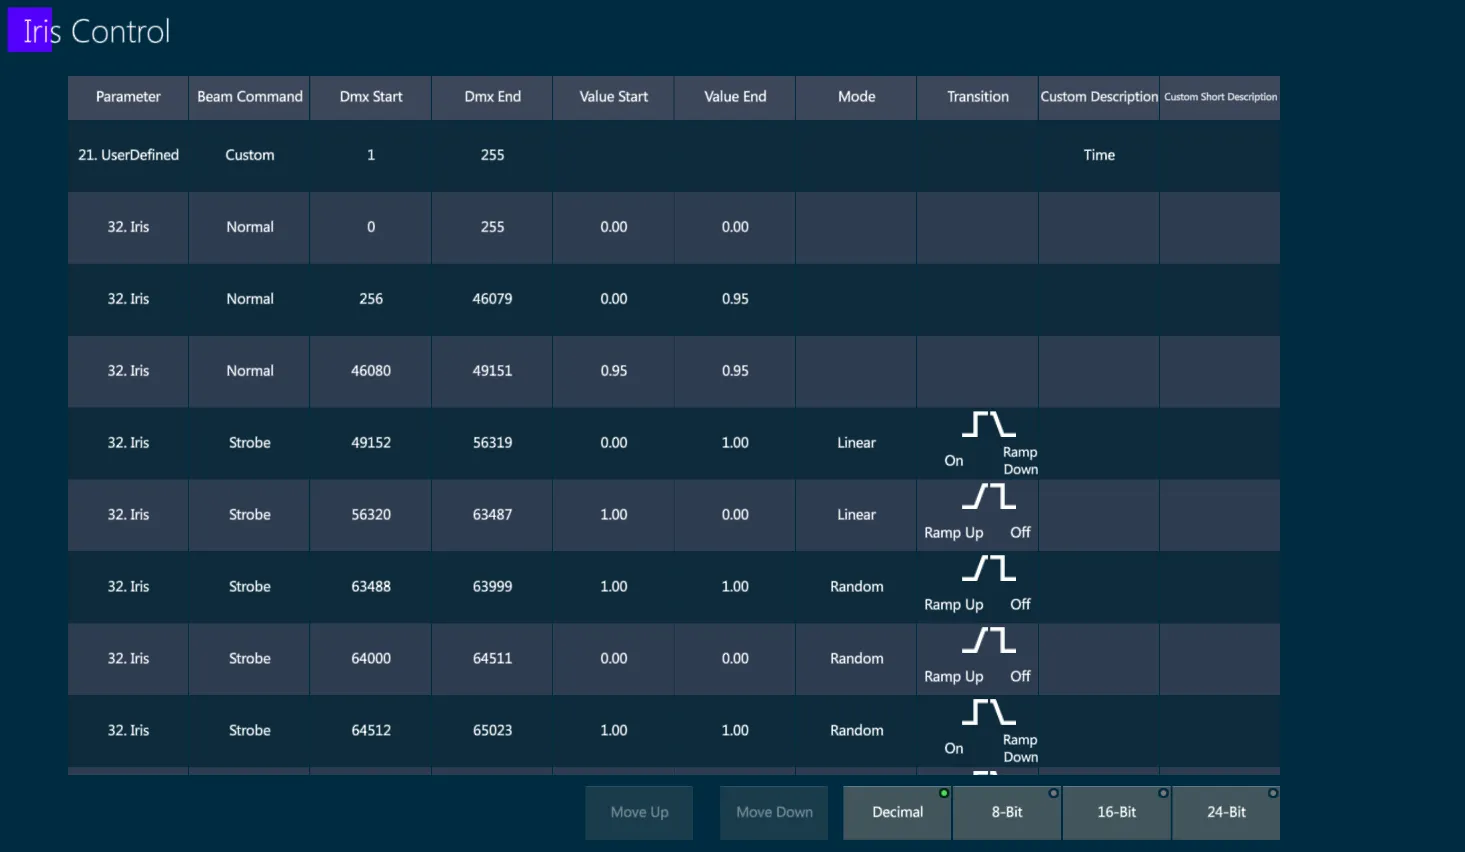1465x852 pixels.
Task: Select the Normal beam command in row 46080
Action: [249, 371]
